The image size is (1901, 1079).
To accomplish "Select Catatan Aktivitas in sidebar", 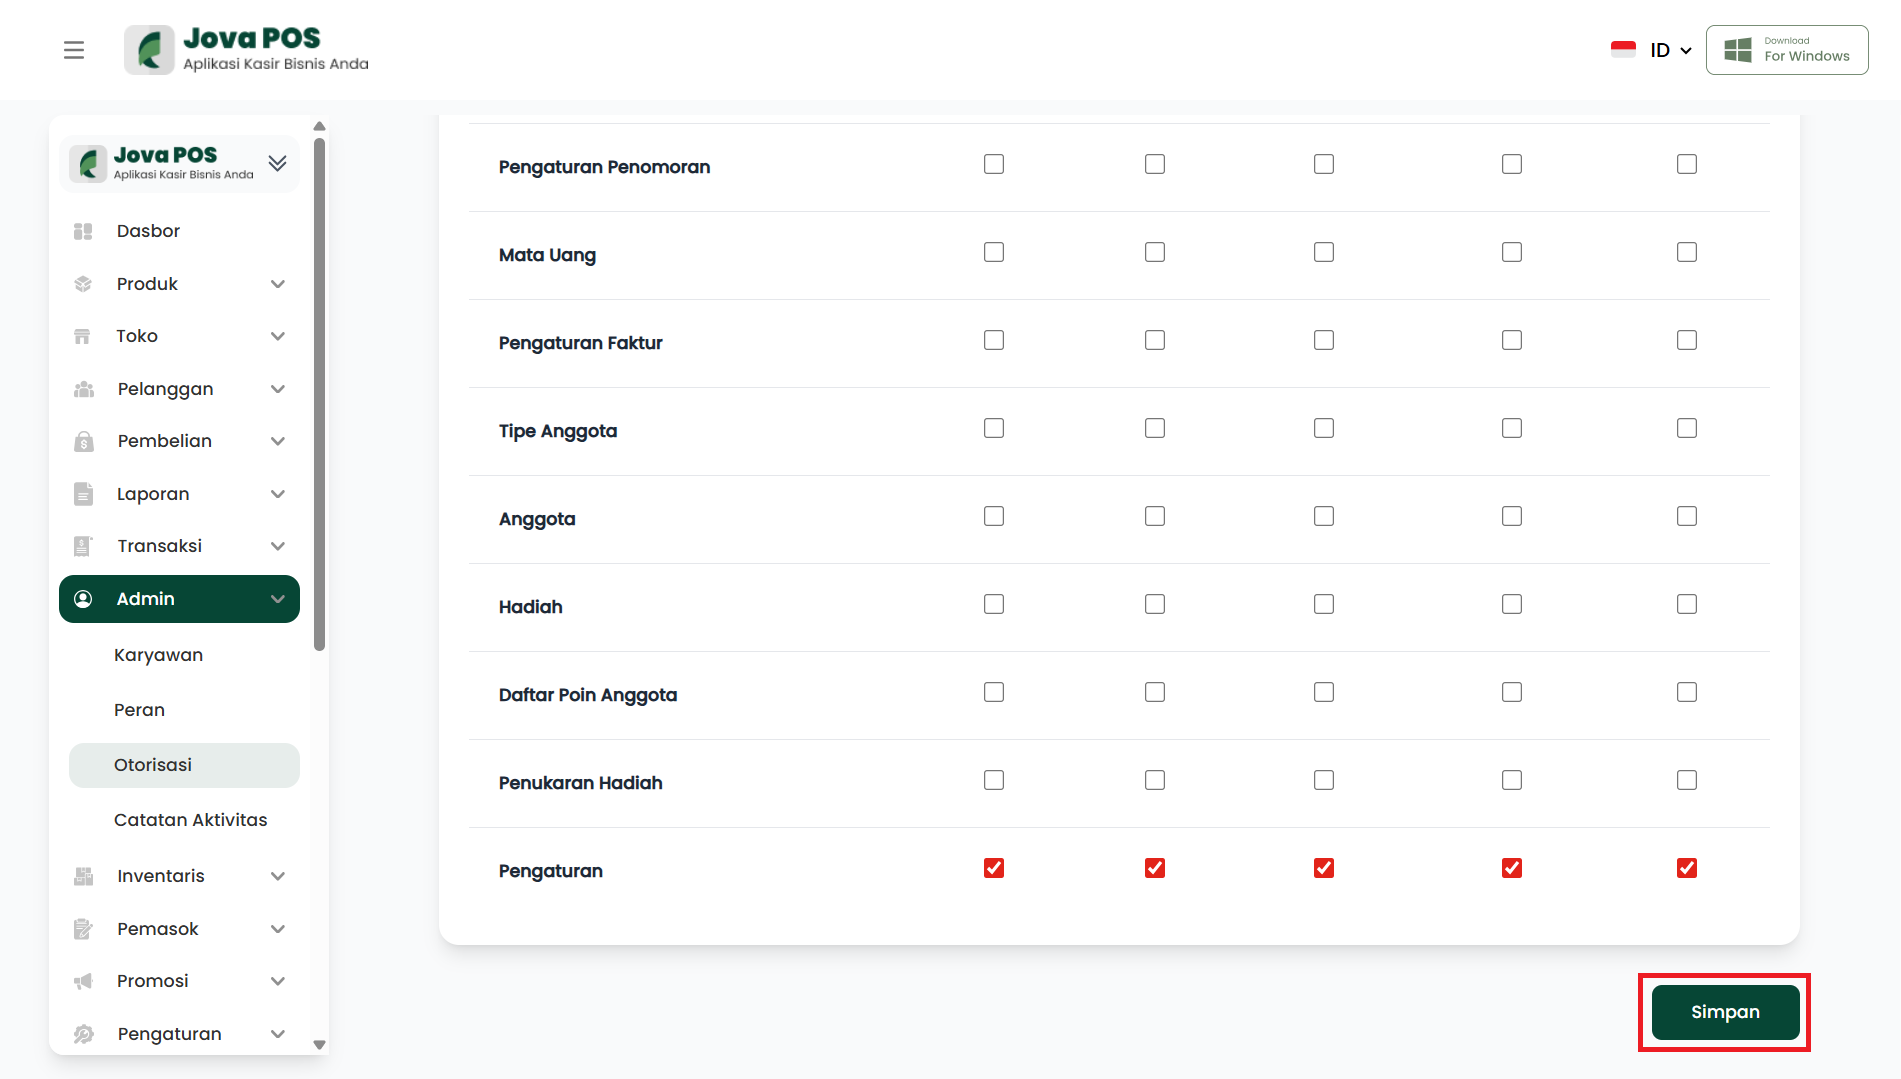I will tap(190, 820).
